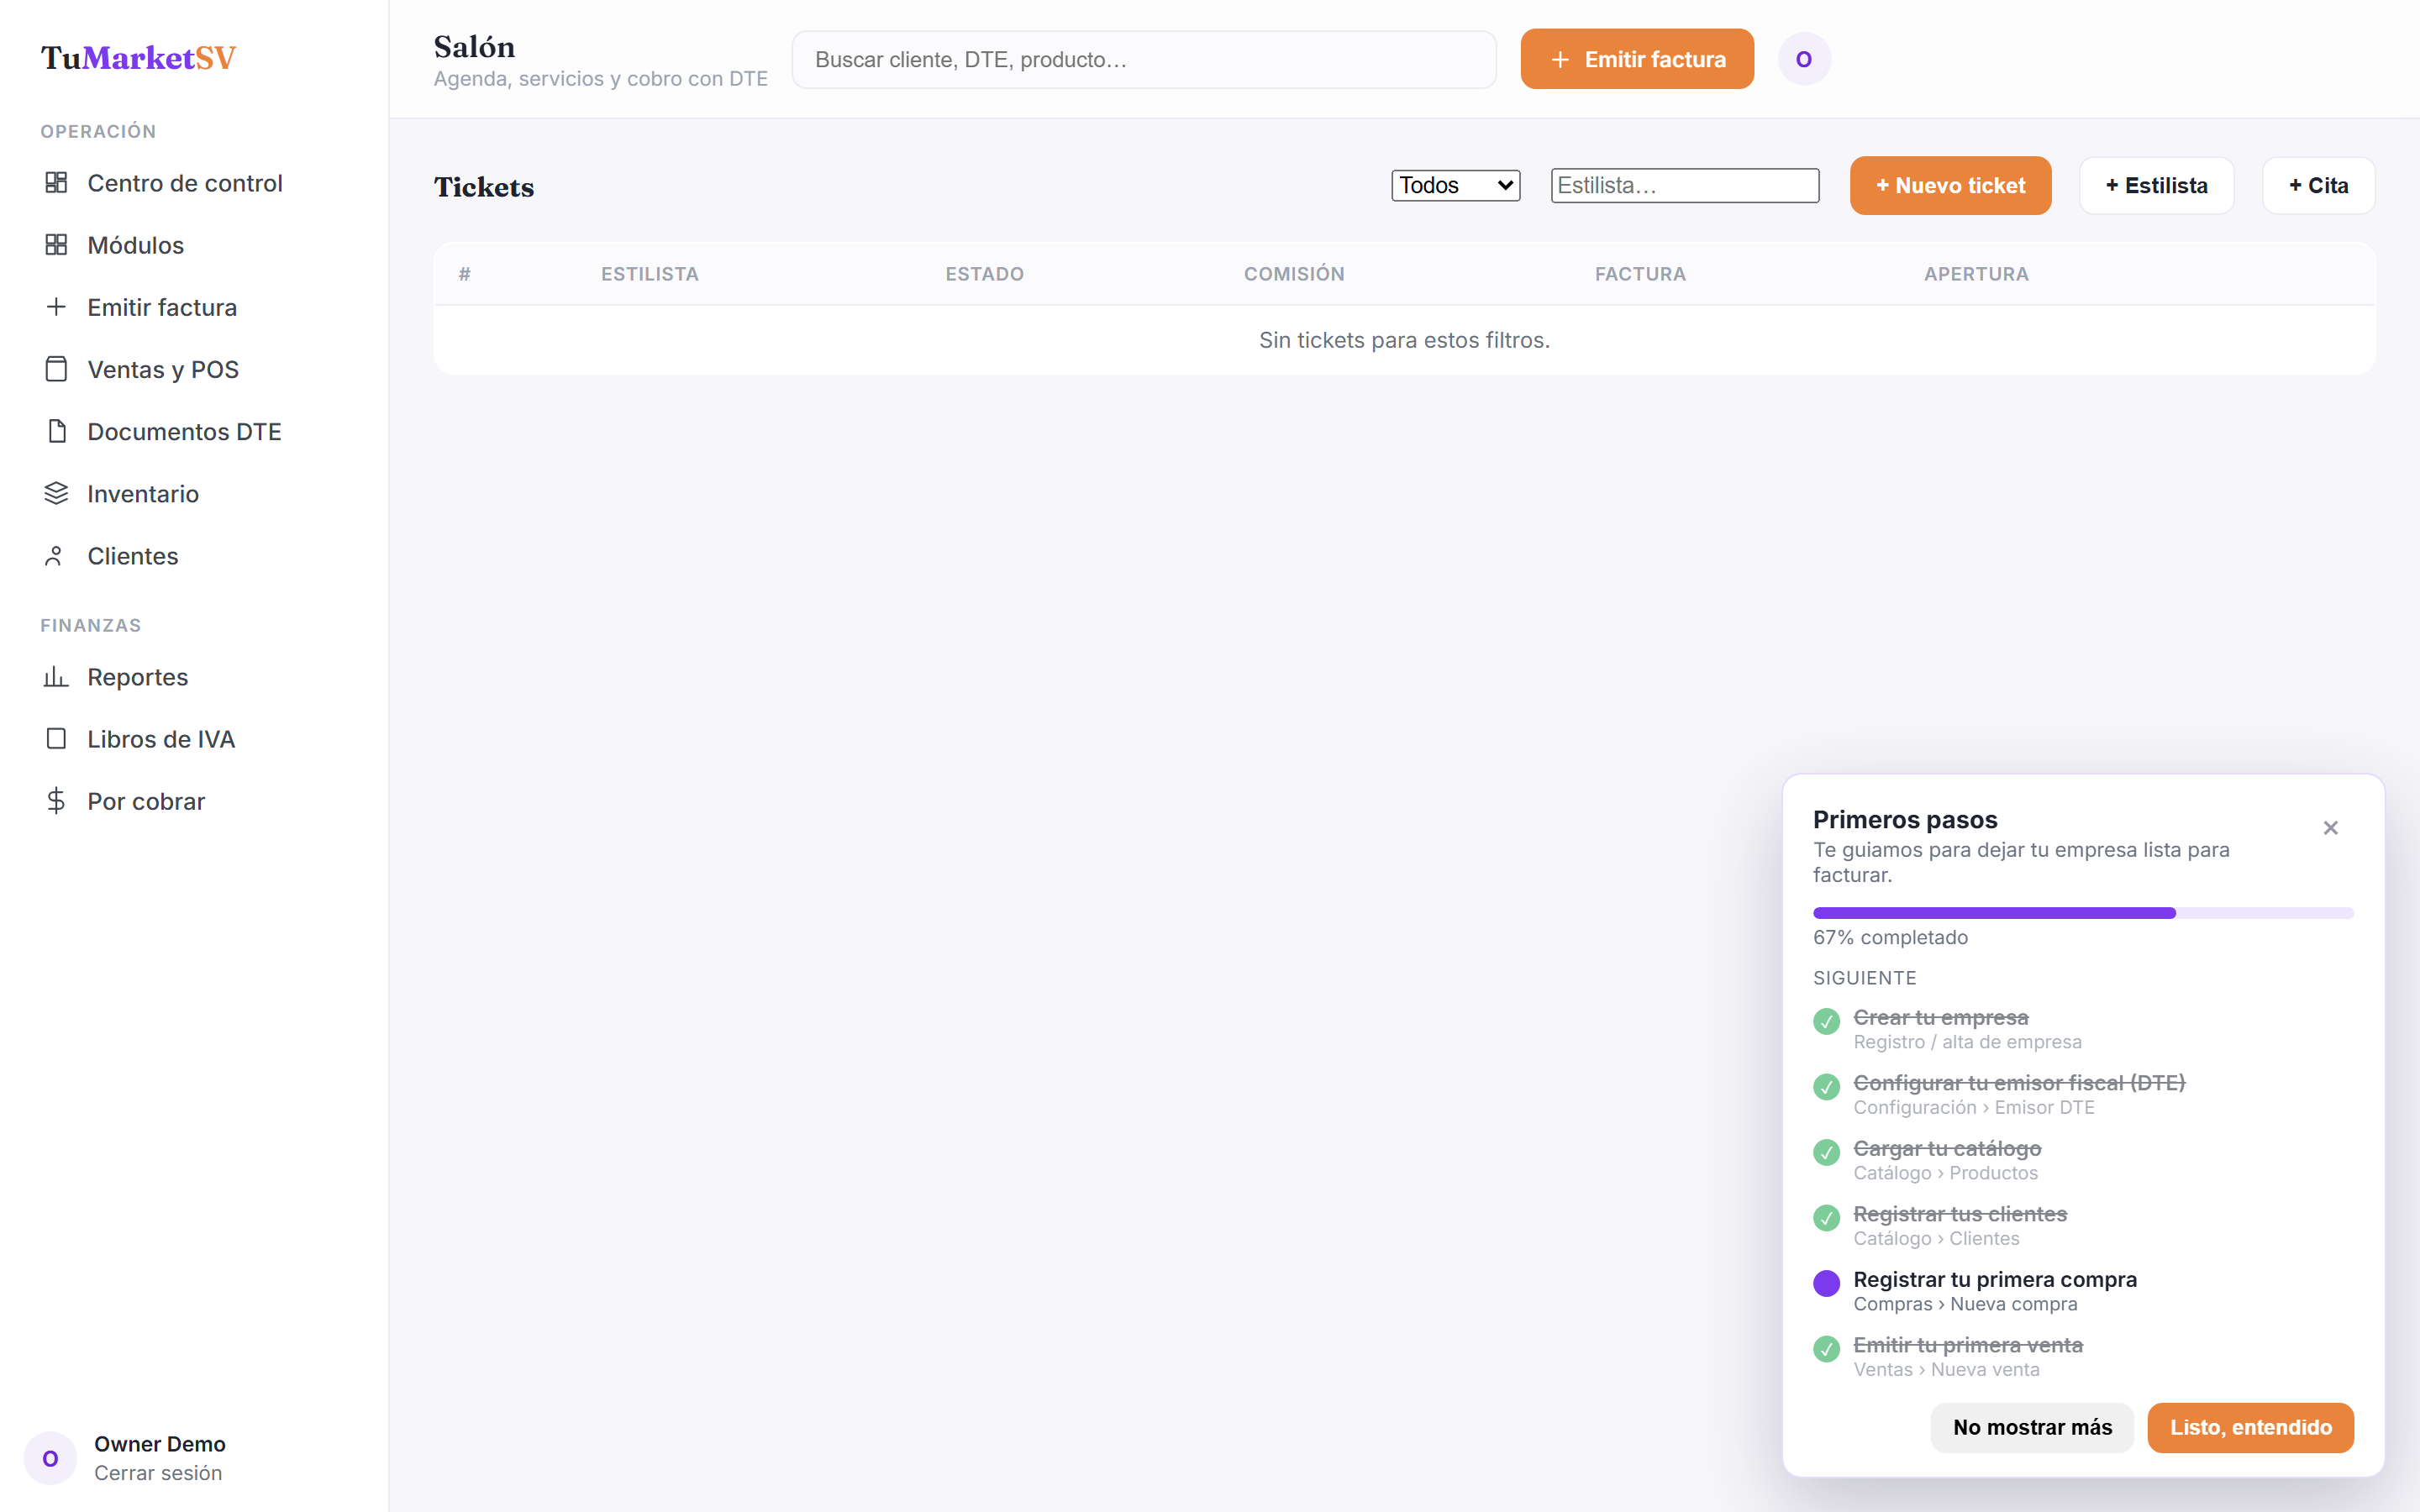Click the Owner Demo user name
Screen dimensions: 2420x1512
click(x=160, y=1444)
